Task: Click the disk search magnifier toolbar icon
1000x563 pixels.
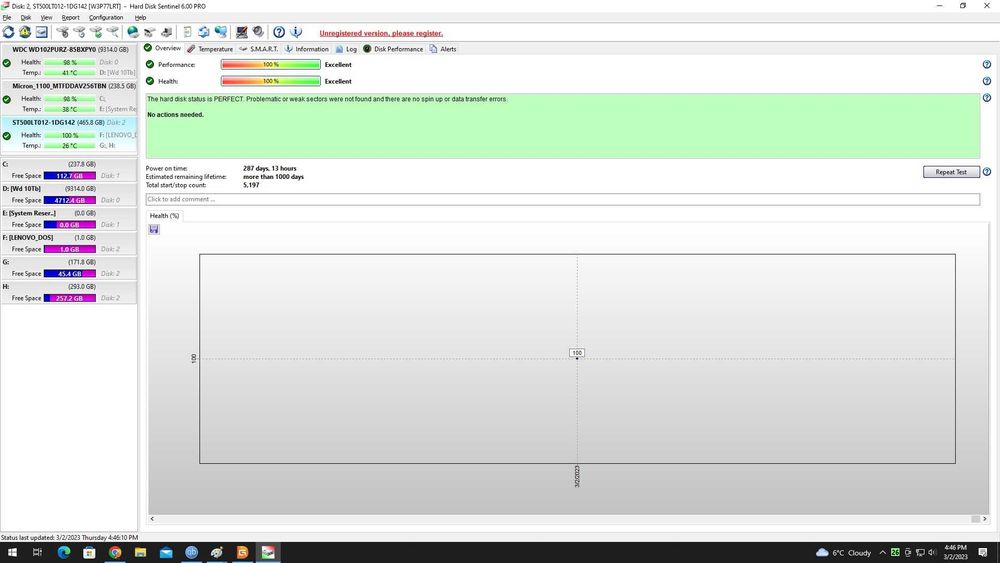Action: pyautogui.click(x=112, y=32)
